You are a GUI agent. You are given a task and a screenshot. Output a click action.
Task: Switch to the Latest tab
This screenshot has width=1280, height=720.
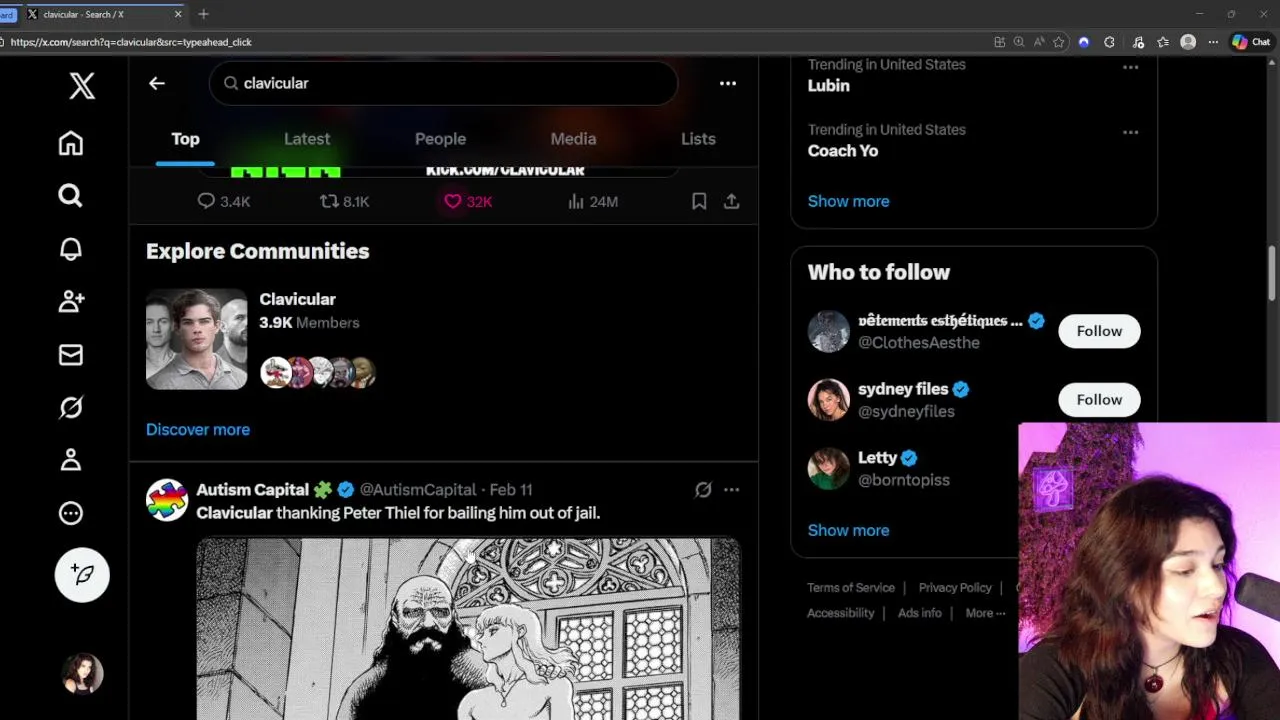tap(307, 139)
